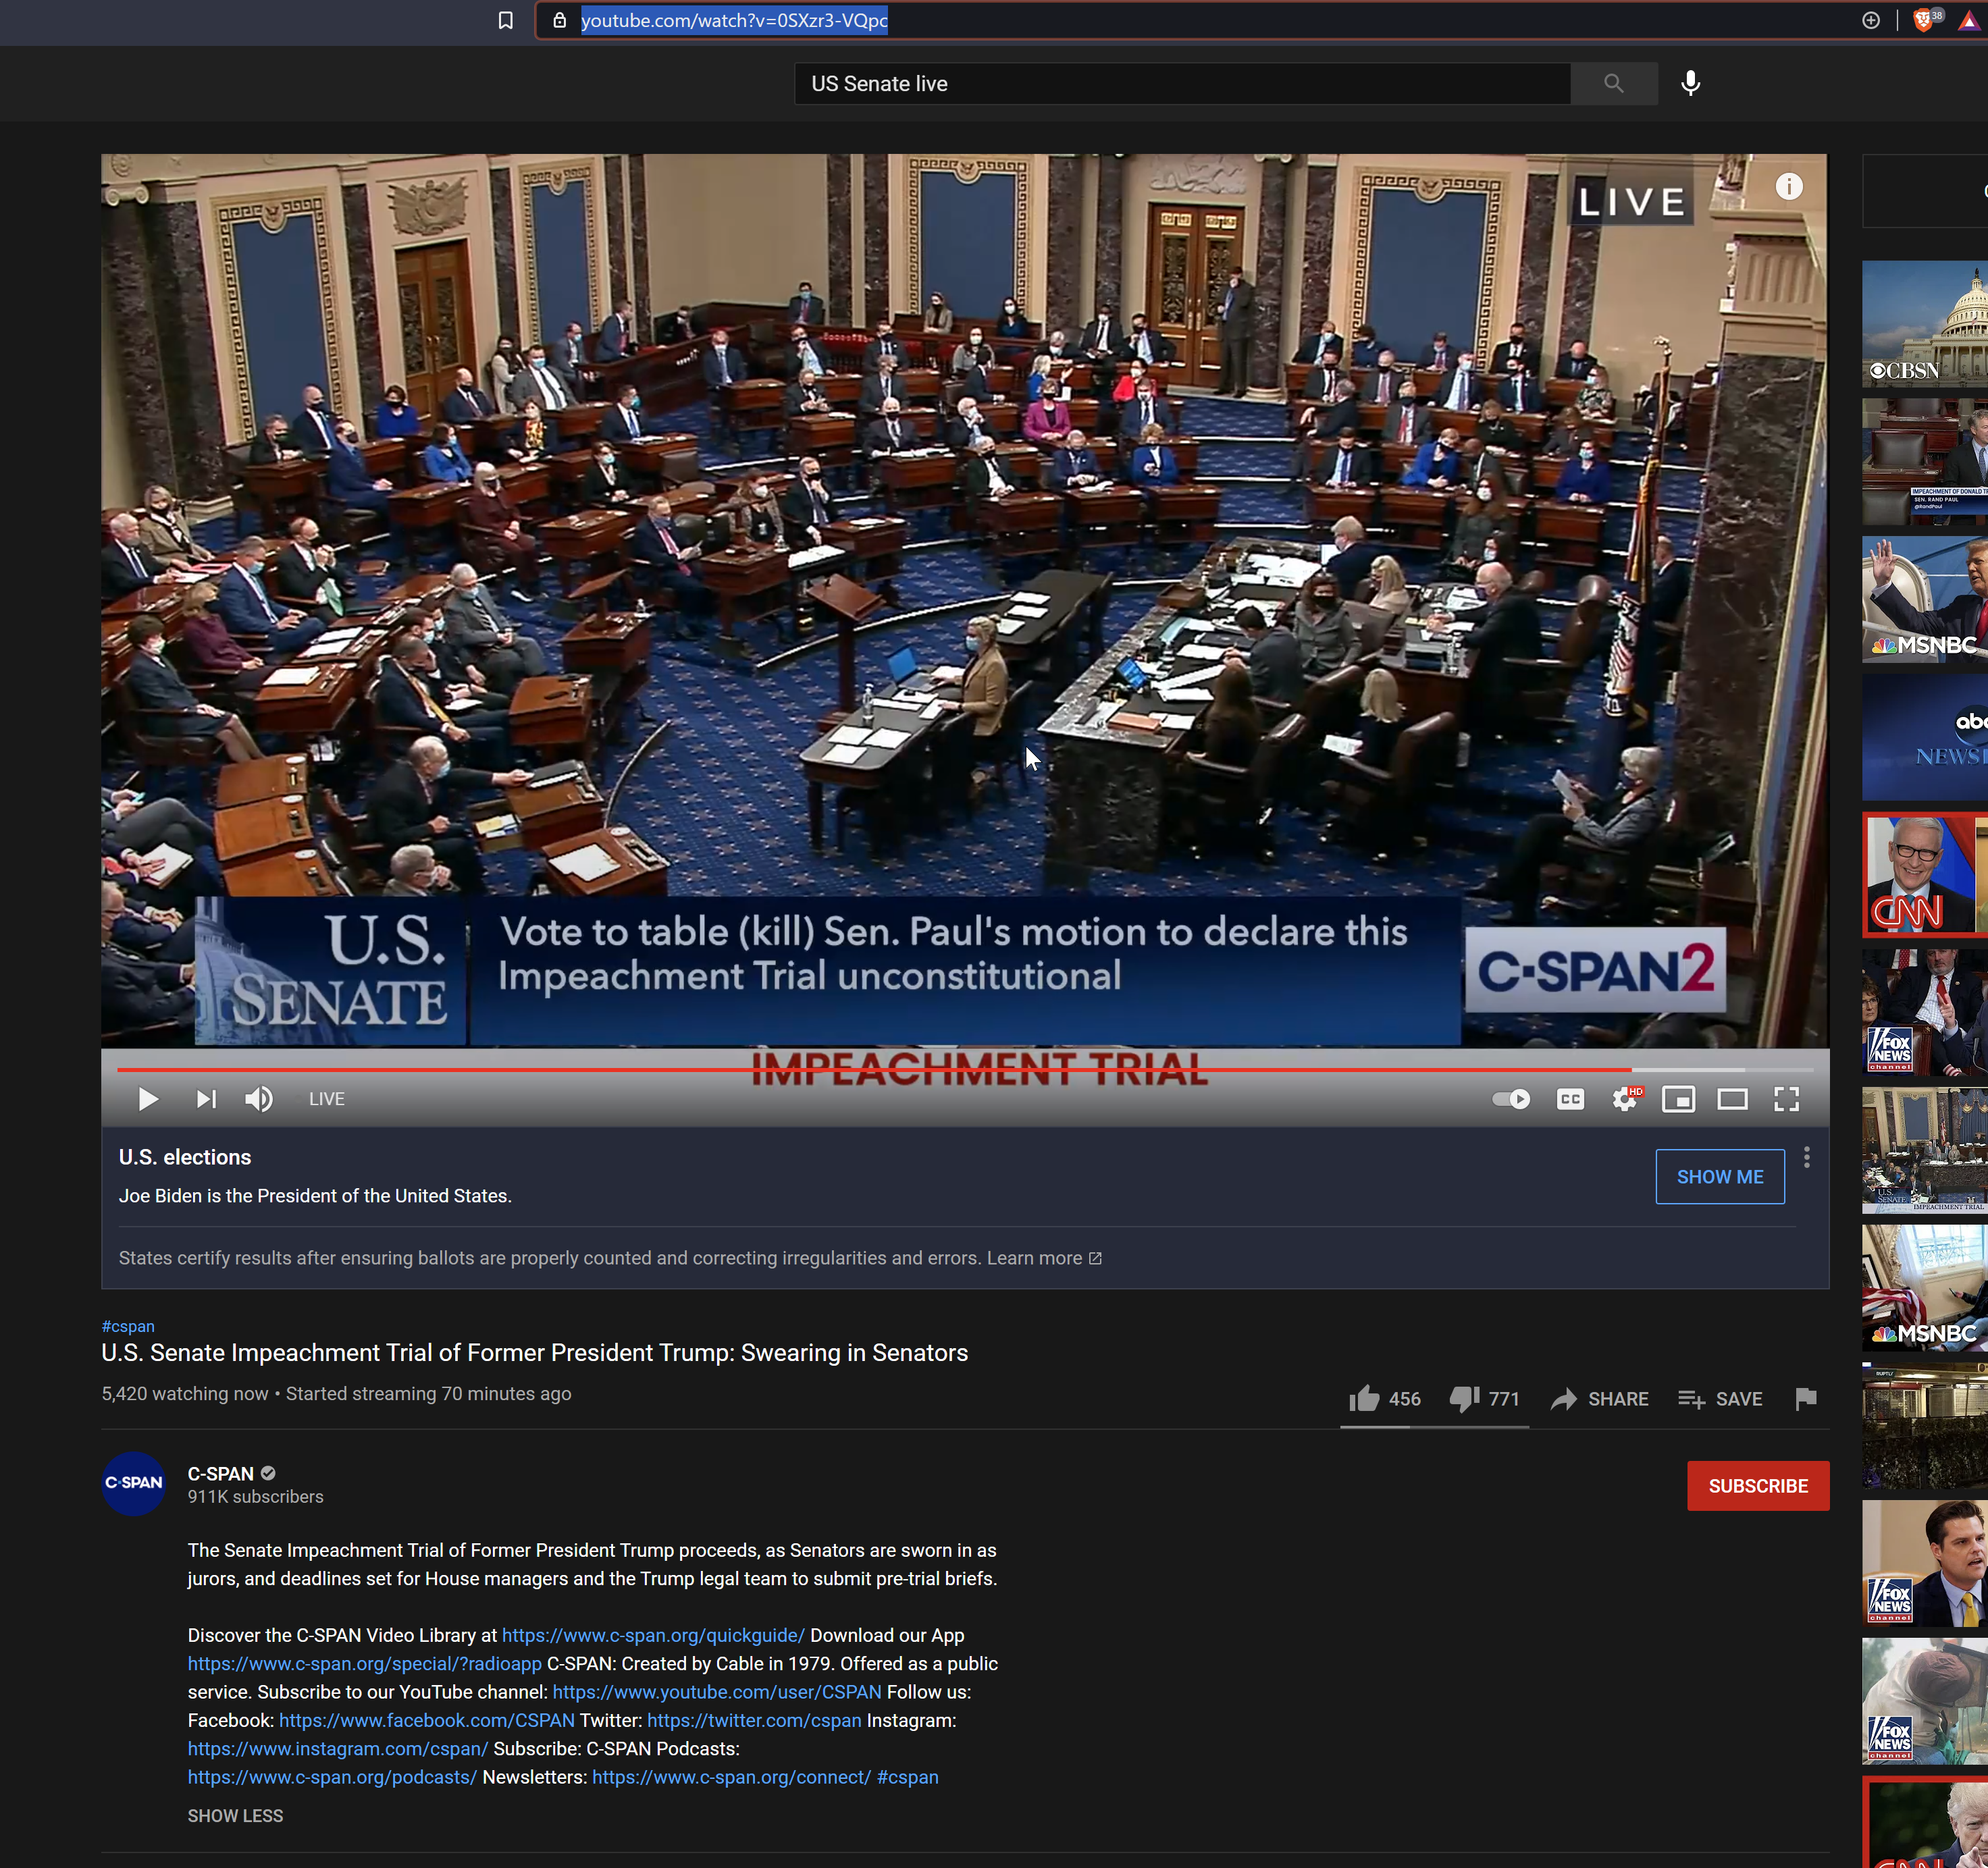Open the instagram.com/cspan link
Image resolution: width=1988 pixels, height=1868 pixels.
(x=338, y=1748)
